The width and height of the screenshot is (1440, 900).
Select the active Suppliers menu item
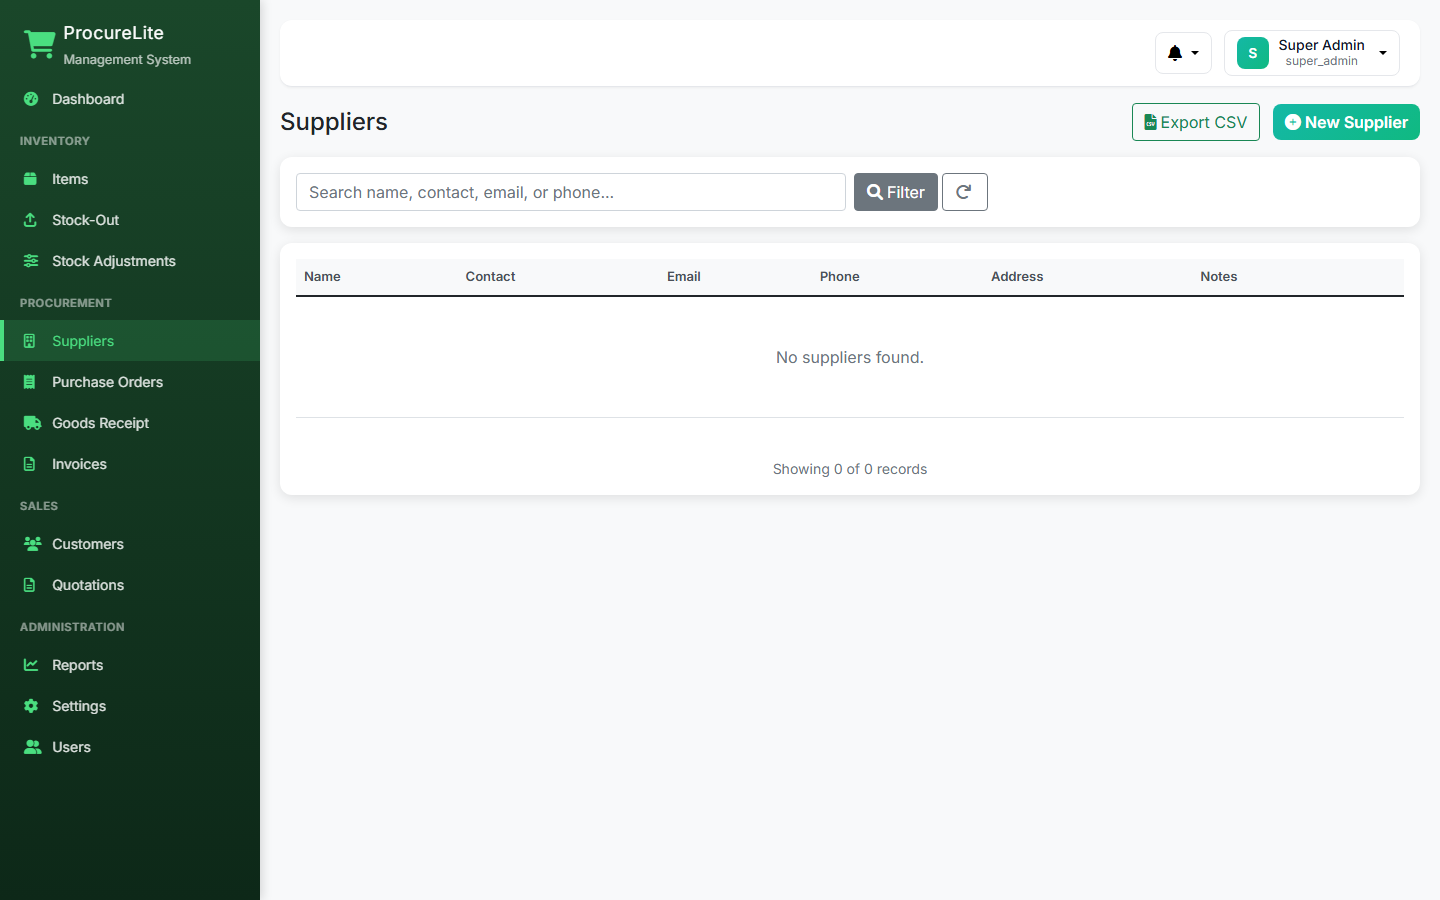coord(130,341)
